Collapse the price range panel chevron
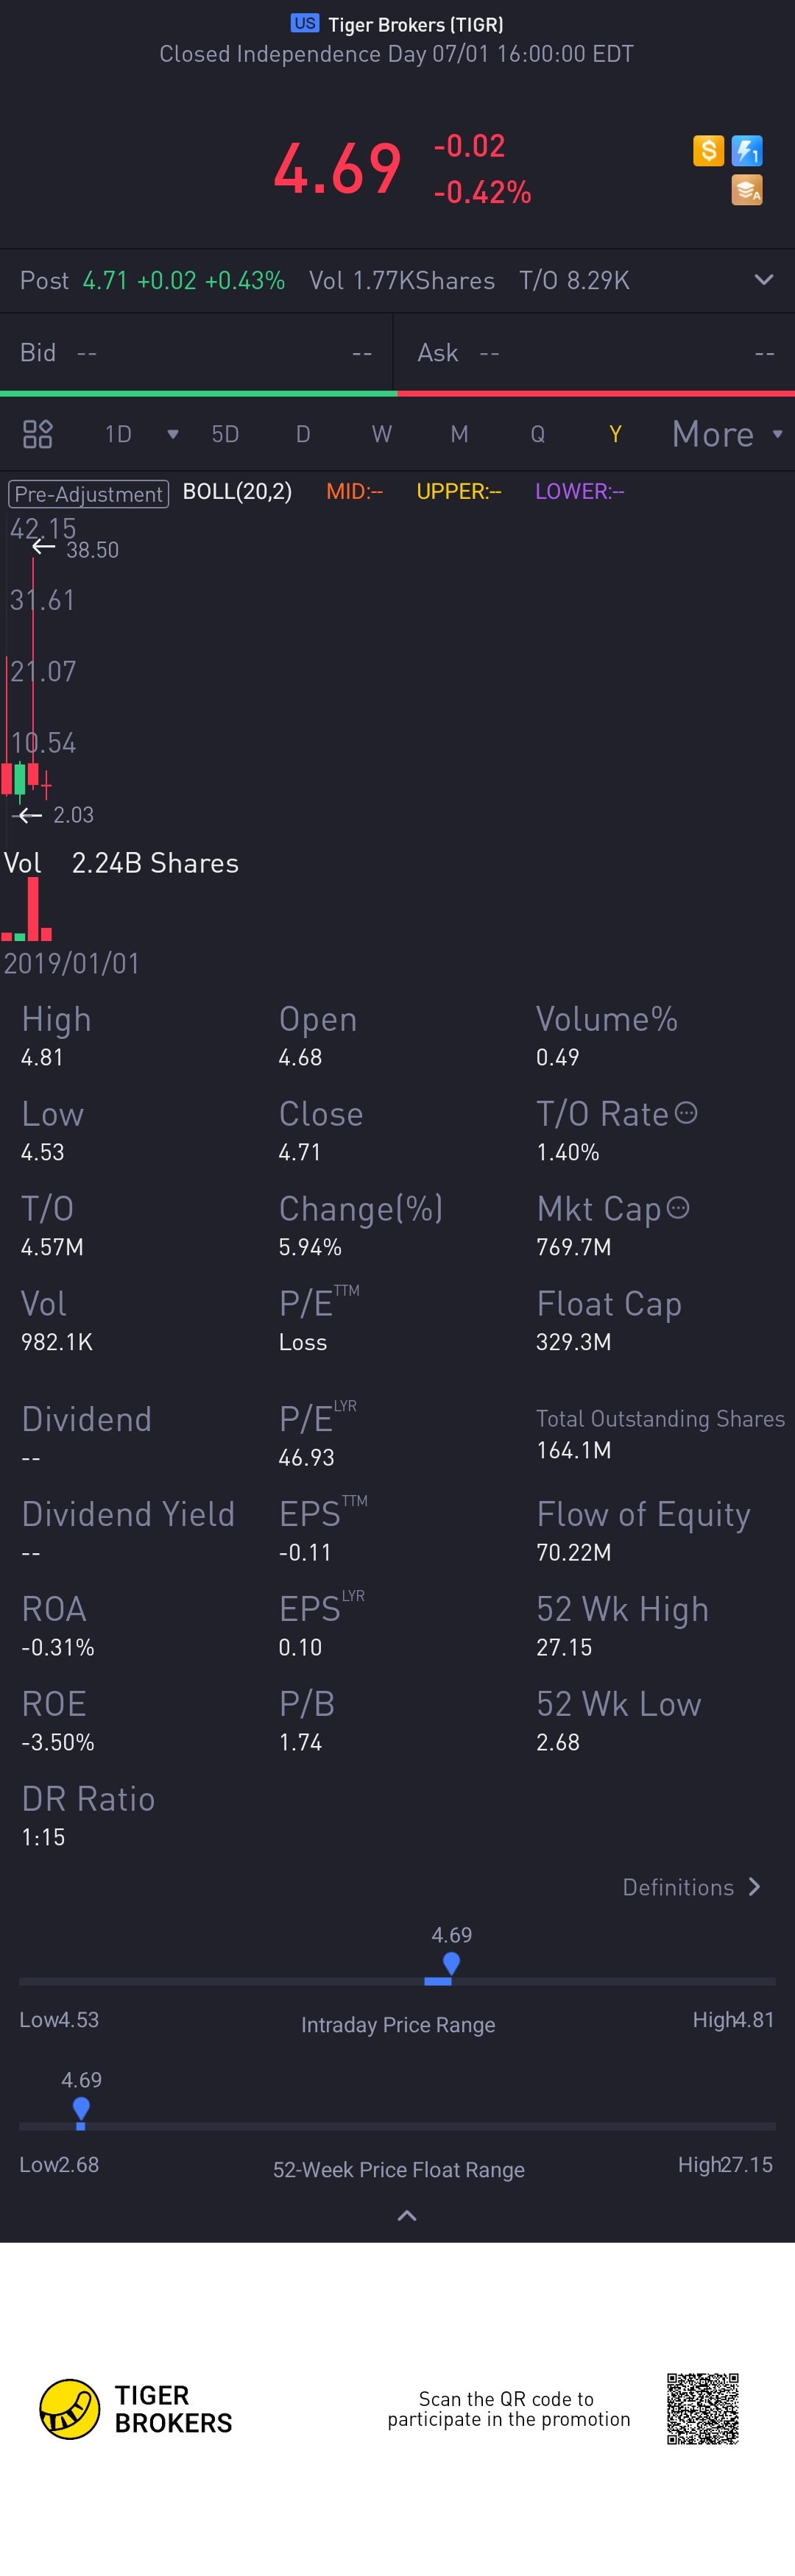Viewport: 795px width, 2576px height. point(407,2216)
